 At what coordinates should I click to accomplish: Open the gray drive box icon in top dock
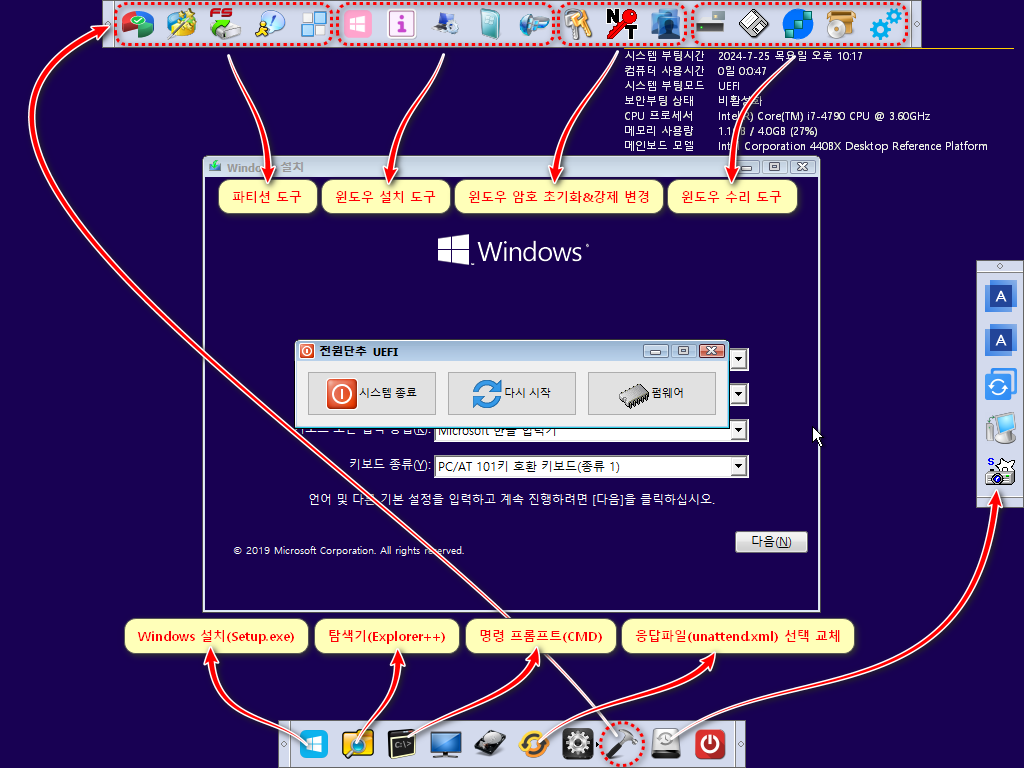coord(710,24)
